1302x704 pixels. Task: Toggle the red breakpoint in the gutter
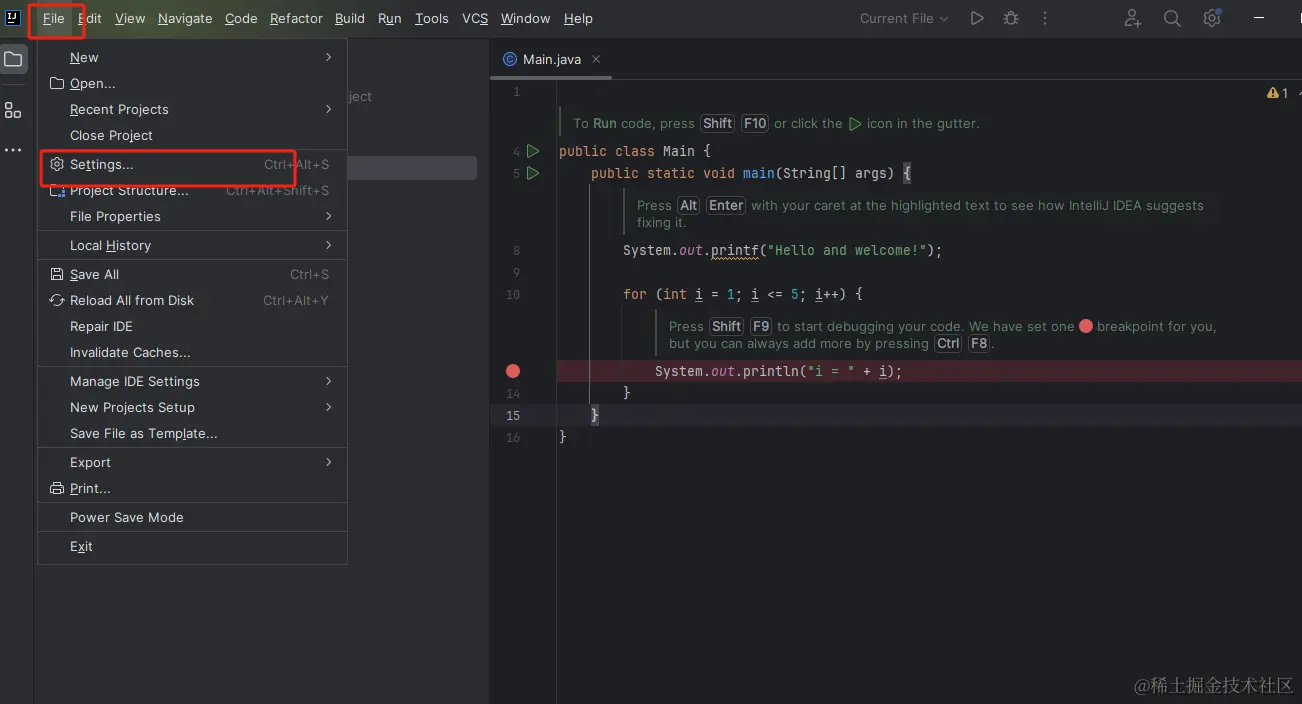point(513,371)
